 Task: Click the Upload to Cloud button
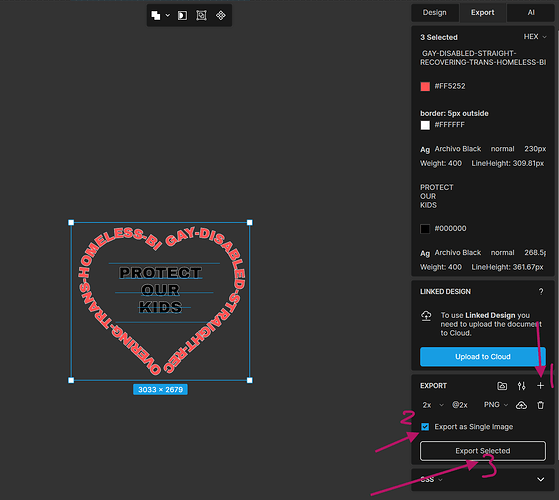pyautogui.click(x=483, y=357)
